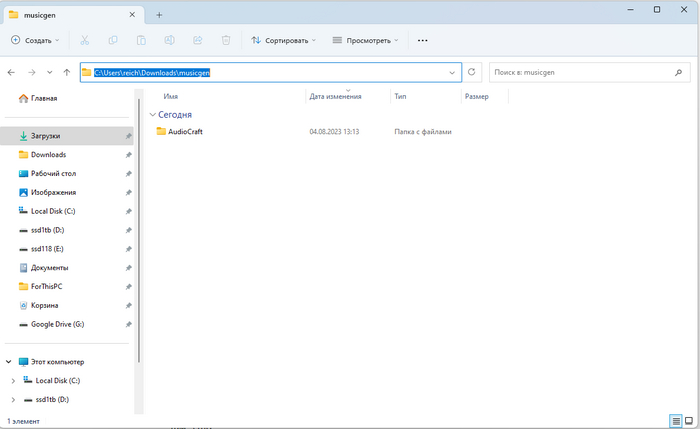
Task: Click the Rename icon in the toolbar
Action: 170,40
